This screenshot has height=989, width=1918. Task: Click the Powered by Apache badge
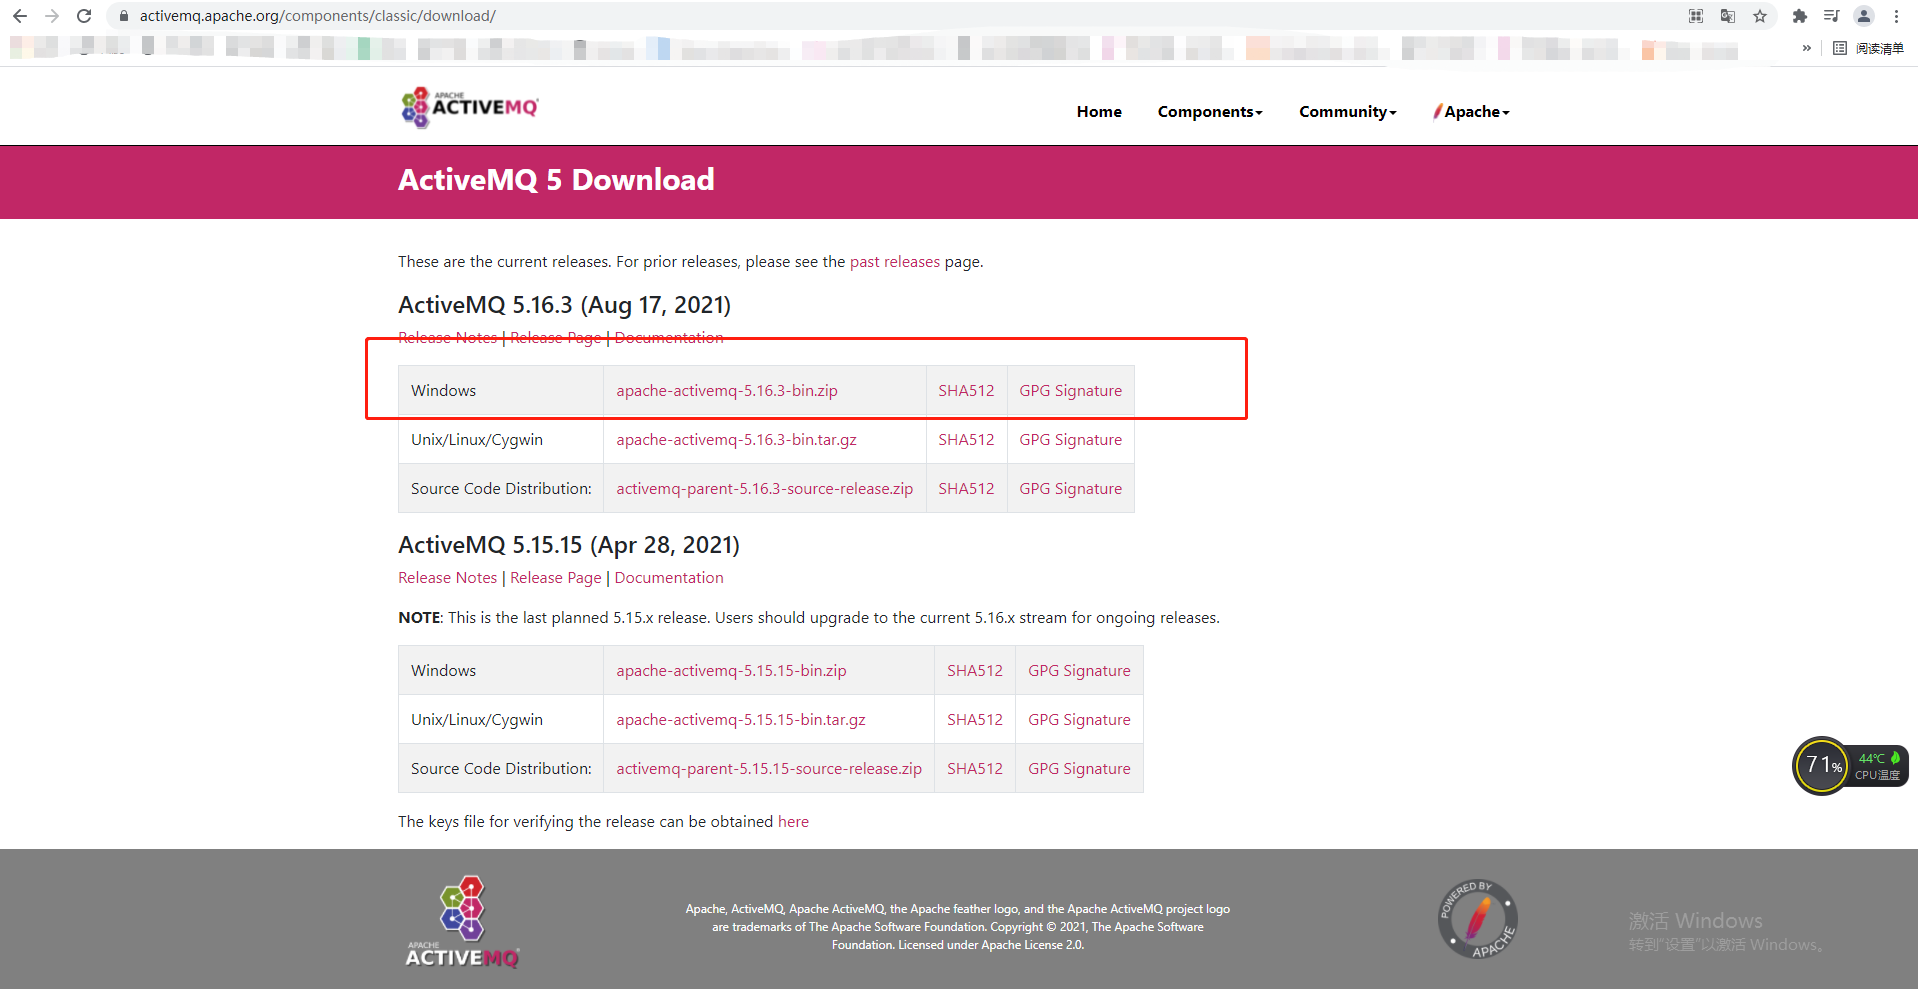tap(1478, 919)
